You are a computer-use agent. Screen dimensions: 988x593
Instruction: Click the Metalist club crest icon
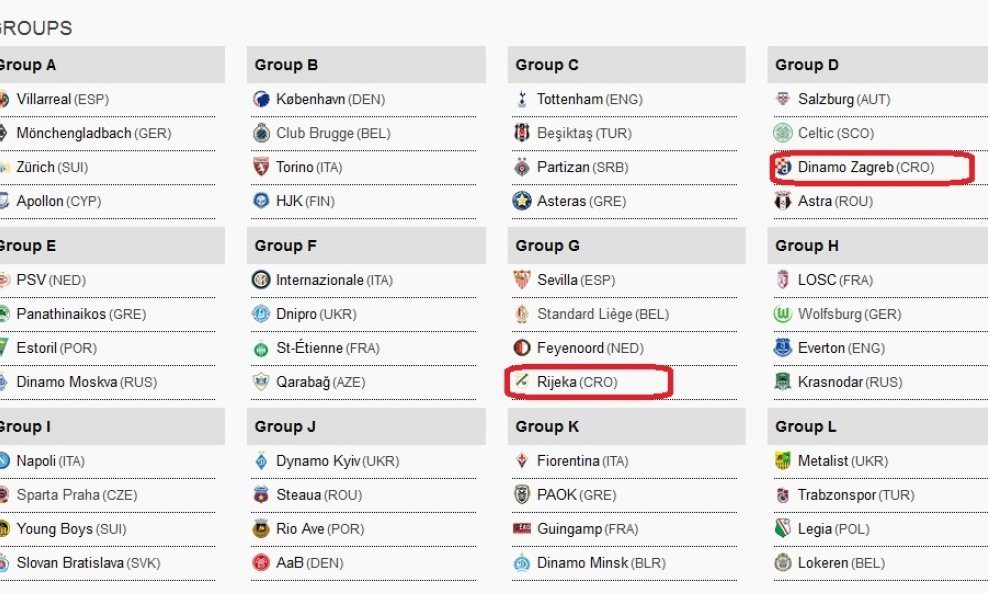point(783,461)
